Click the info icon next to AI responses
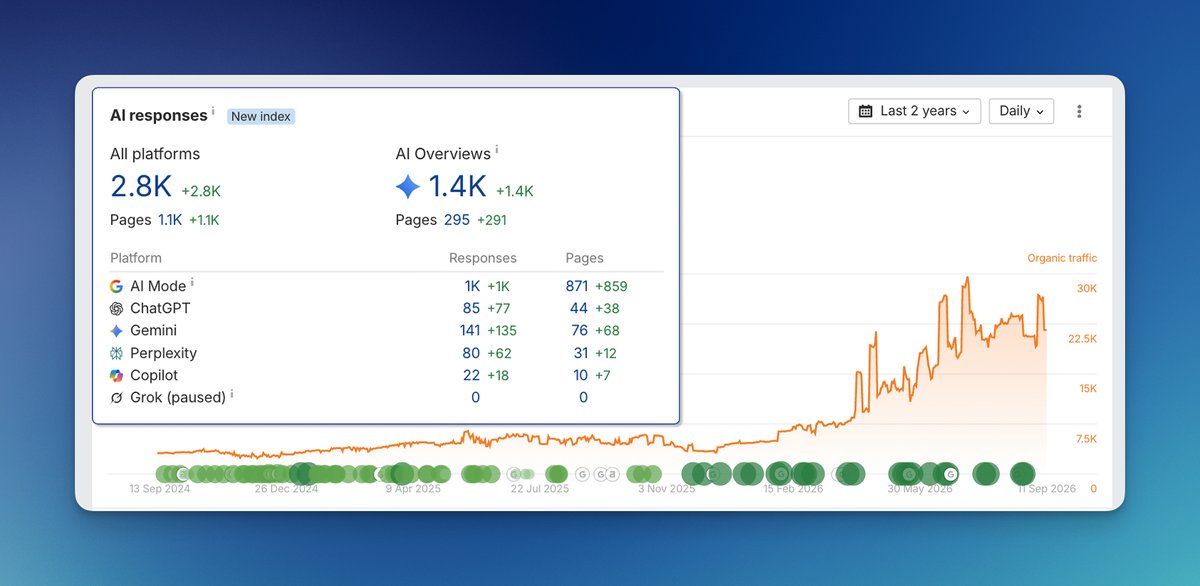The image size is (1200, 586). [213, 112]
